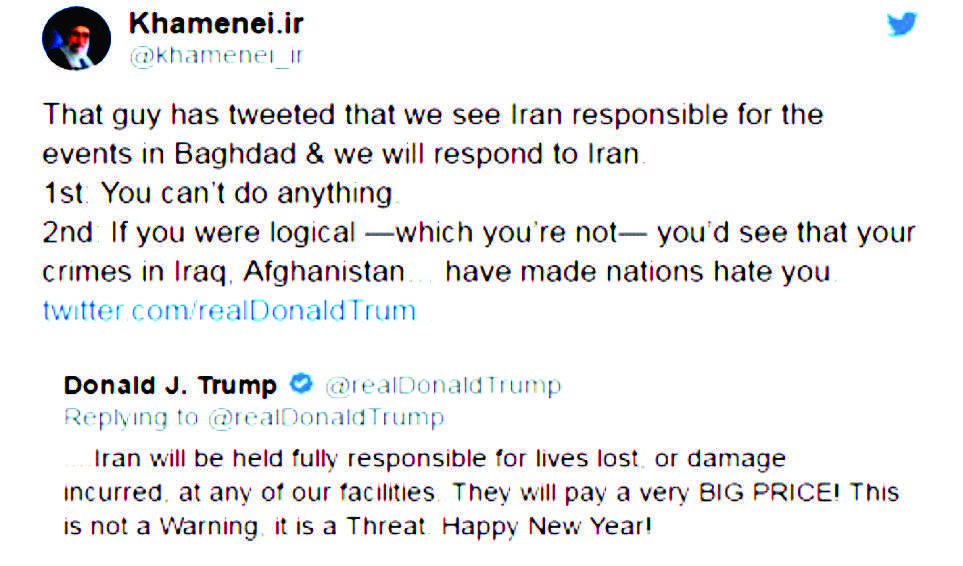Click the Twitter bird logo

[902, 24]
